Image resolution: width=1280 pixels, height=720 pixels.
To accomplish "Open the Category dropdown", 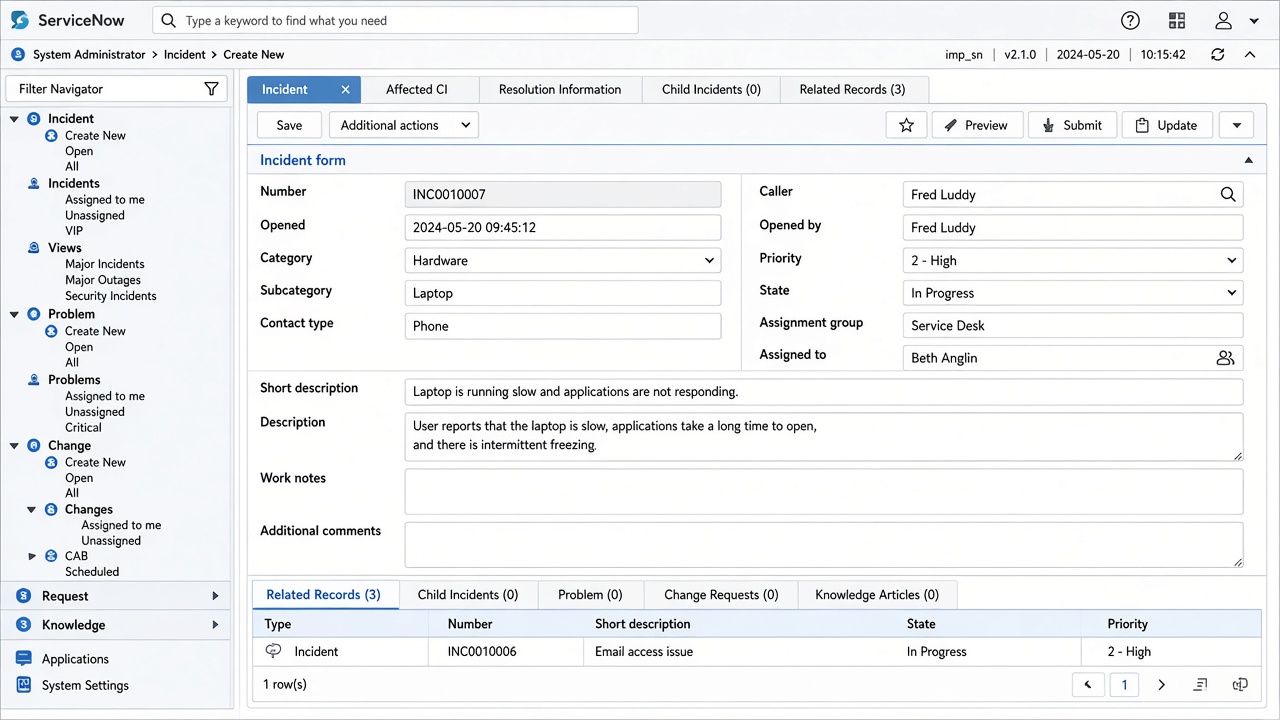I will [563, 260].
